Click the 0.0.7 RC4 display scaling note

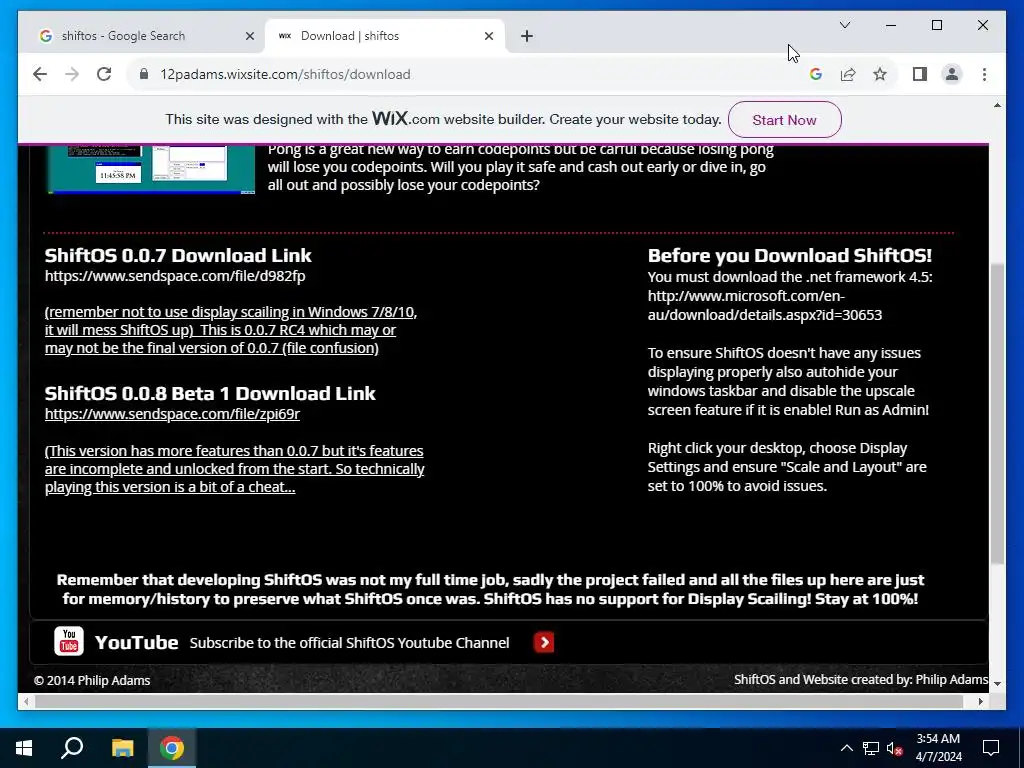point(231,330)
